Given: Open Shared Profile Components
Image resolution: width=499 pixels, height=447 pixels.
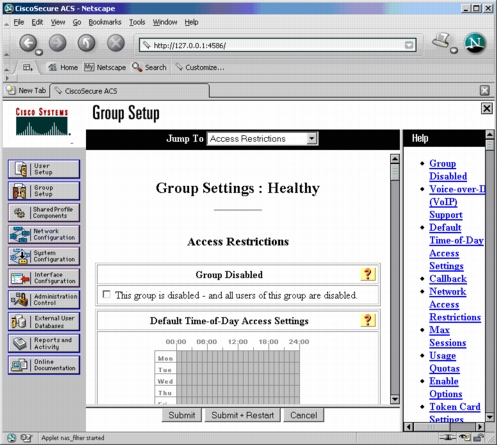Looking at the screenshot, I should (x=44, y=213).
